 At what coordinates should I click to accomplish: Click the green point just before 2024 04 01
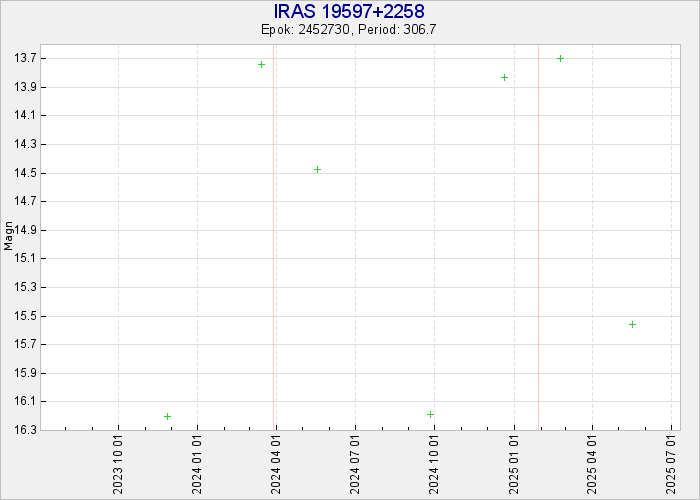pos(261,64)
